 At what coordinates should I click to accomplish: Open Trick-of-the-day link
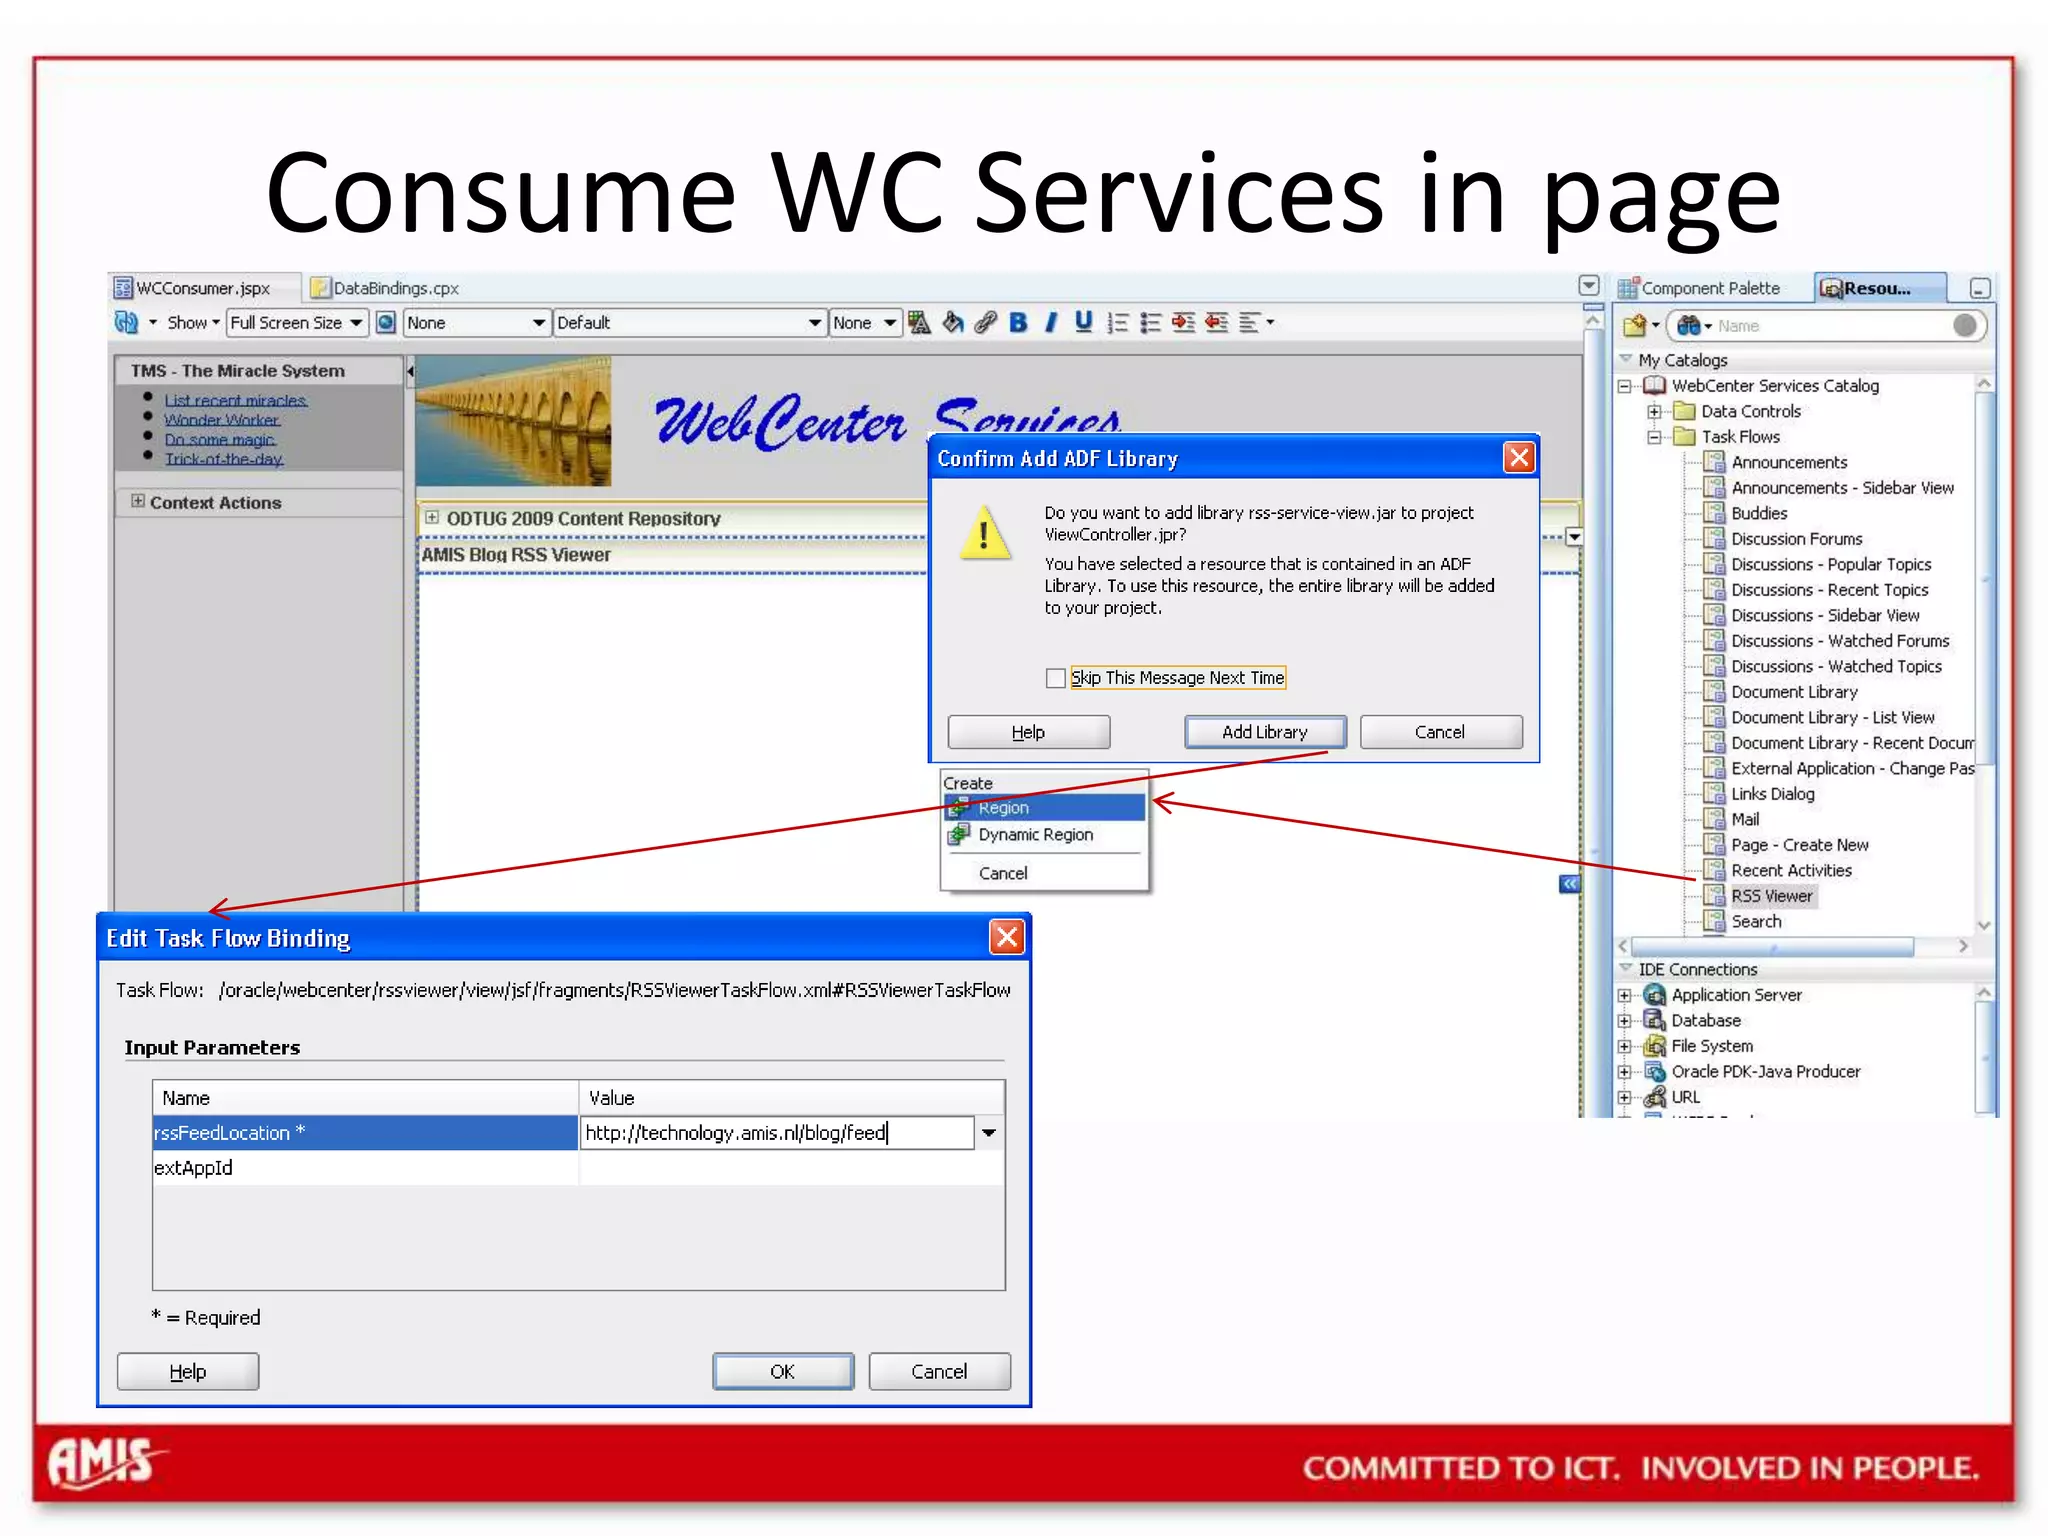pos(224,459)
